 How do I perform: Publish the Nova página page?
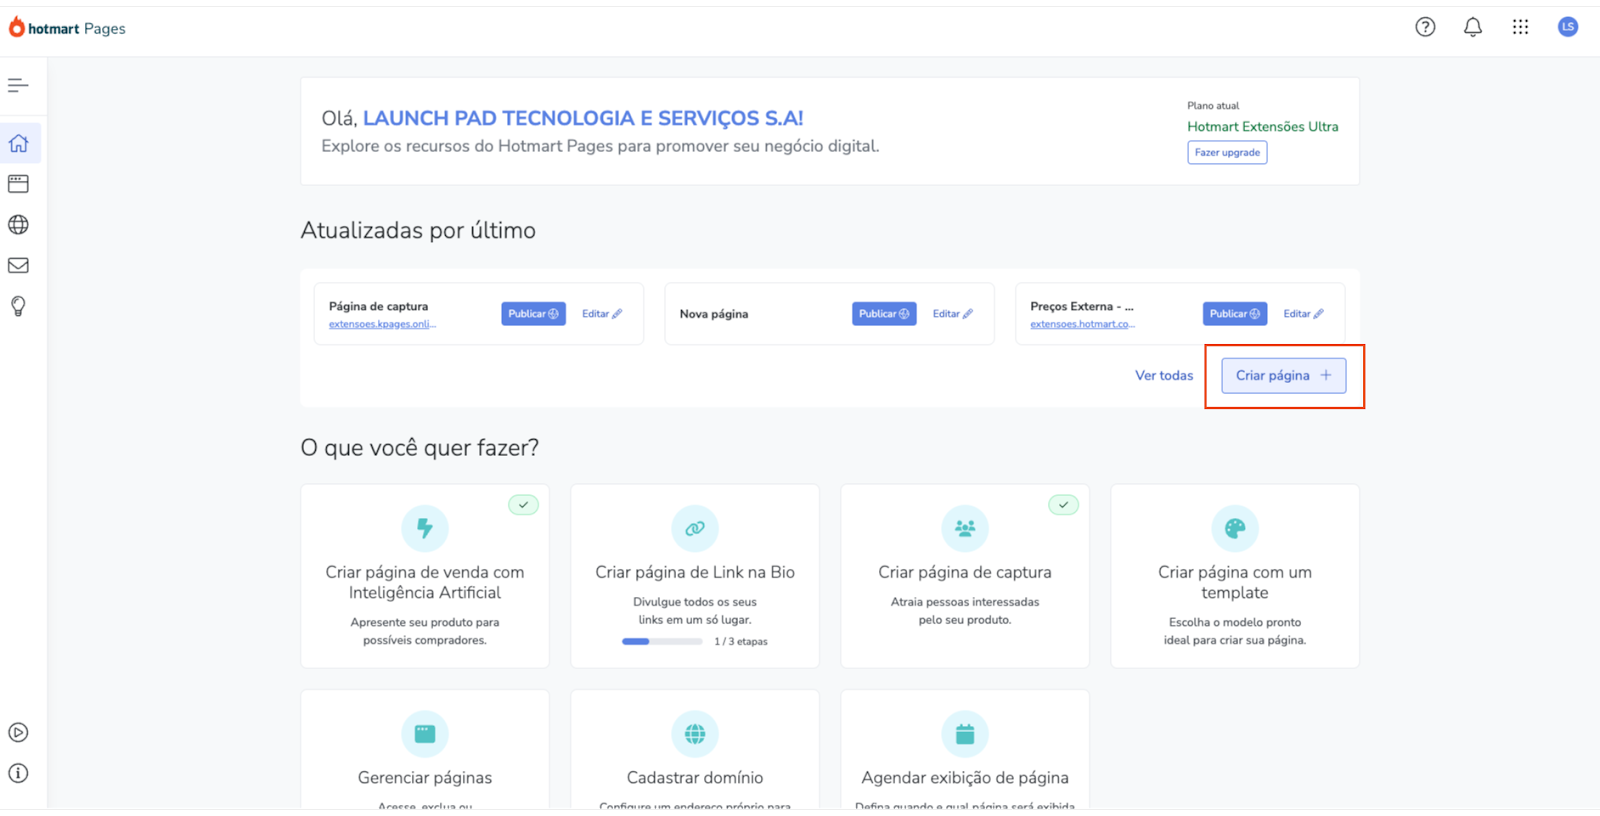(884, 314)
